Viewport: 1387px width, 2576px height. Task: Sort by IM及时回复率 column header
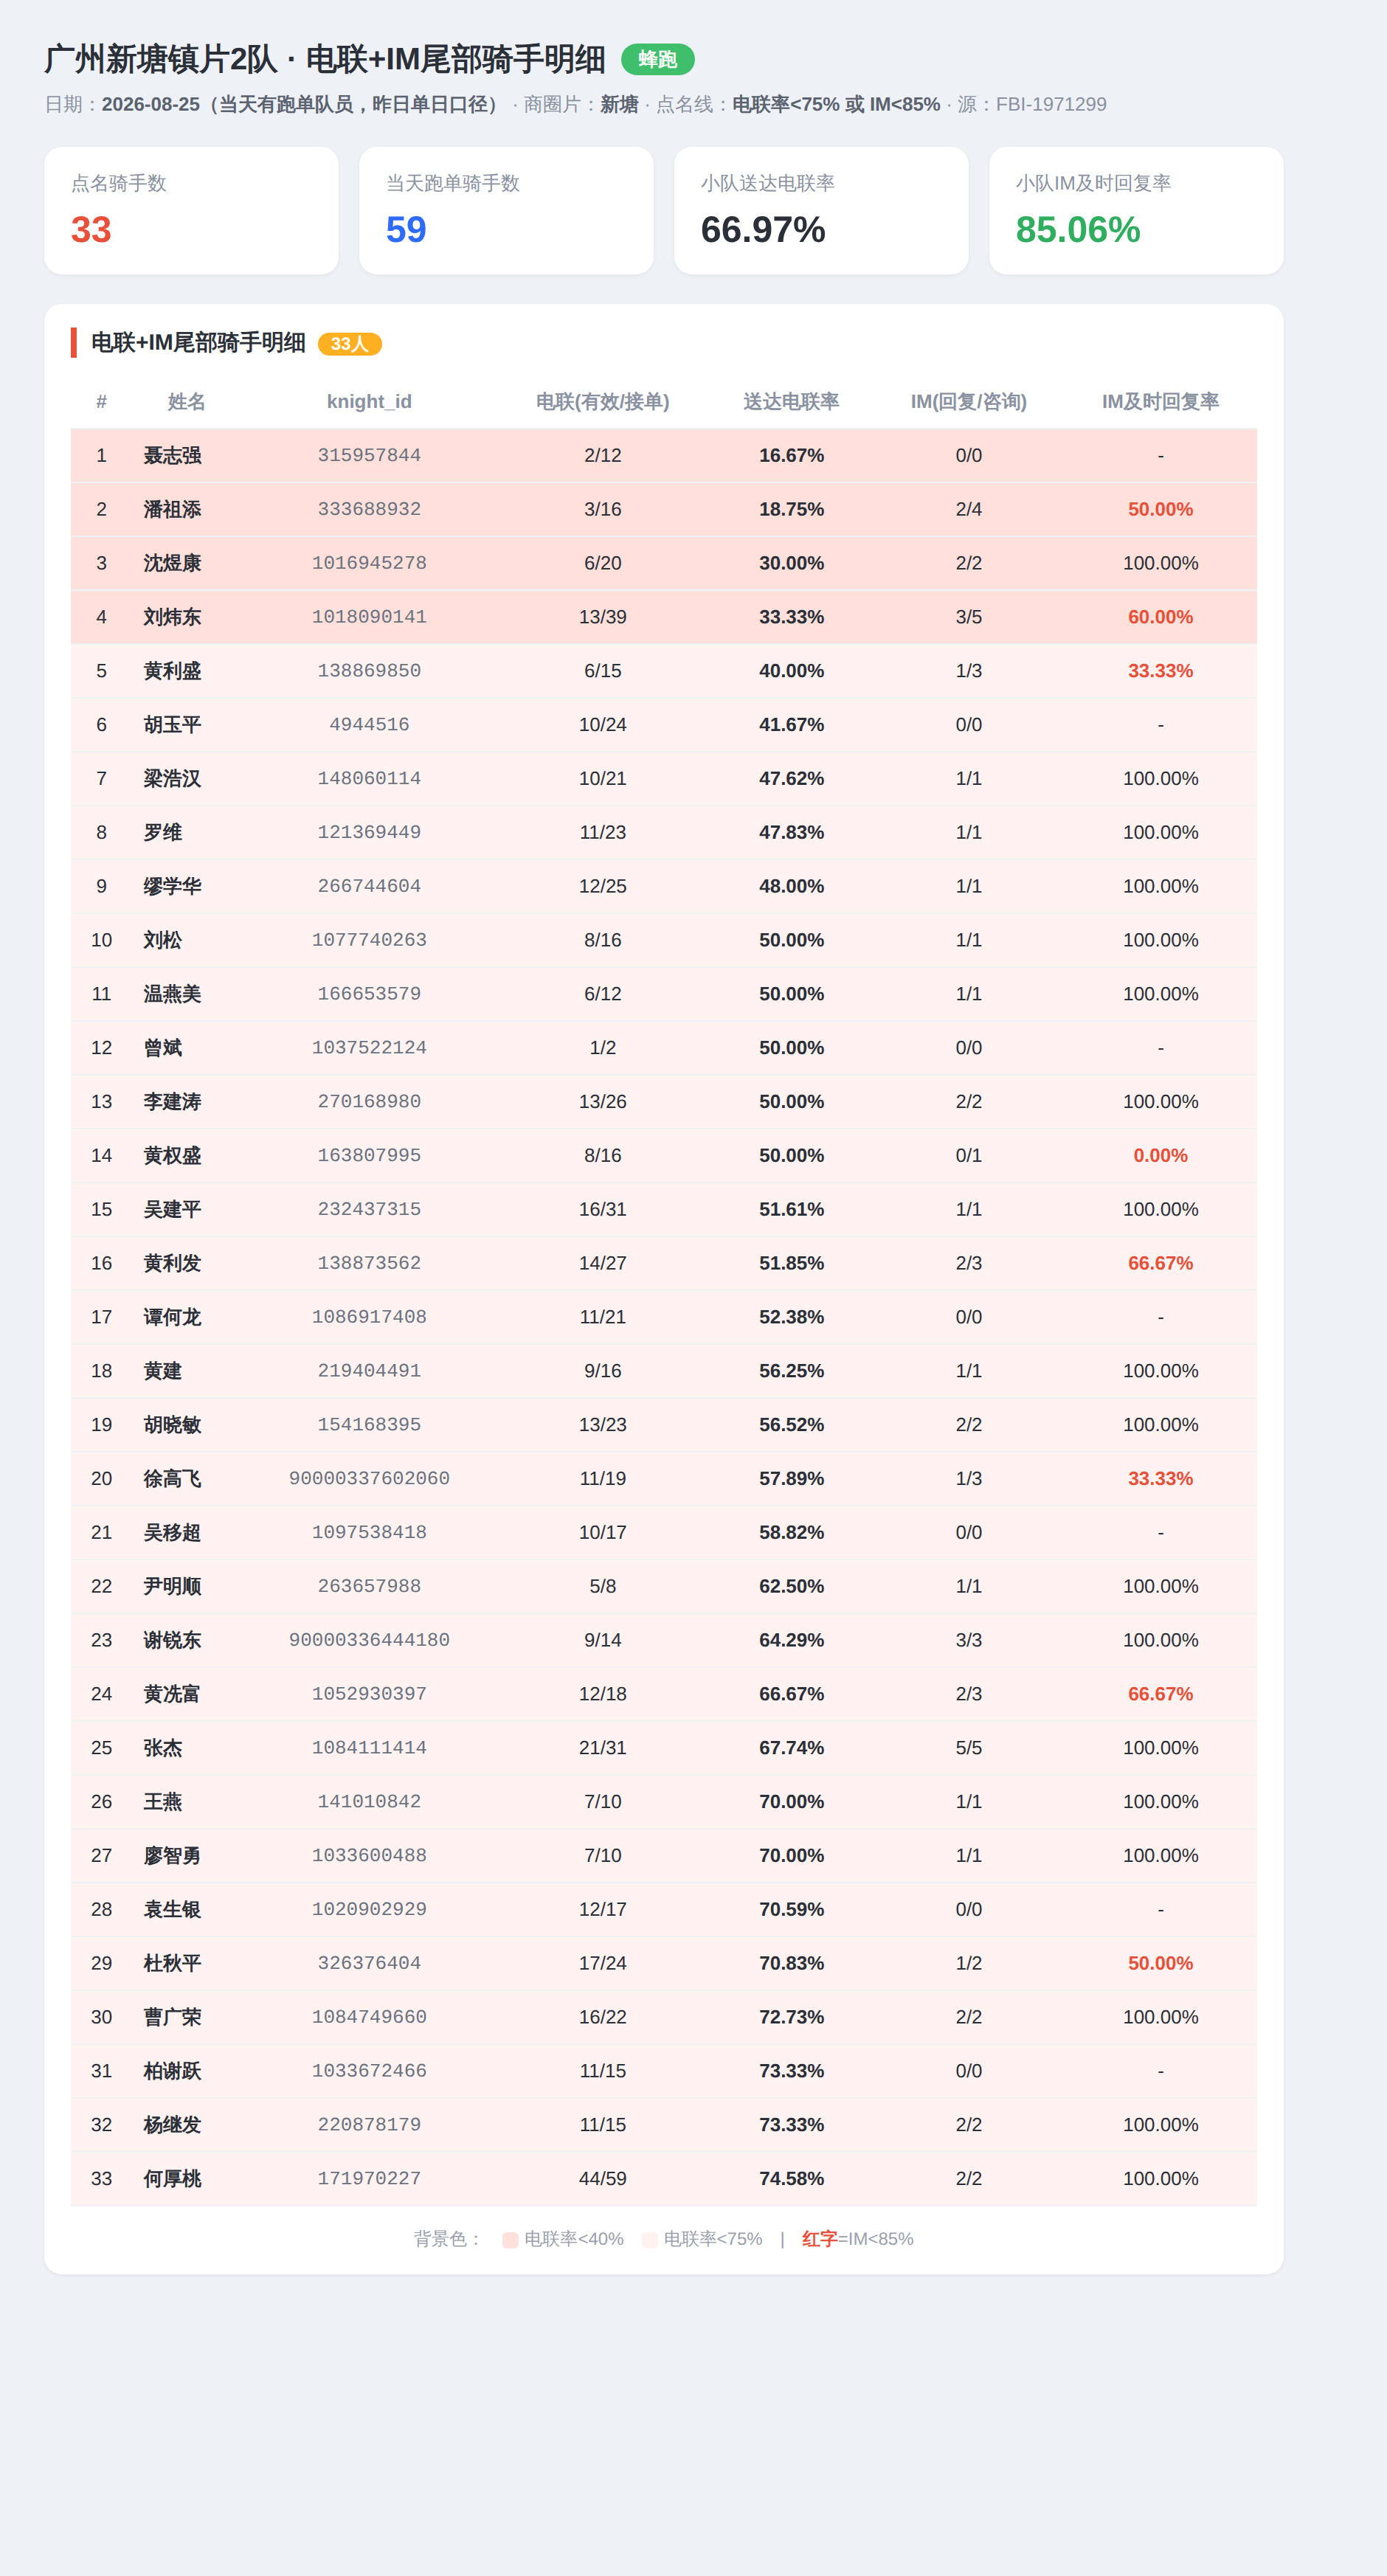pos(1160,401)
